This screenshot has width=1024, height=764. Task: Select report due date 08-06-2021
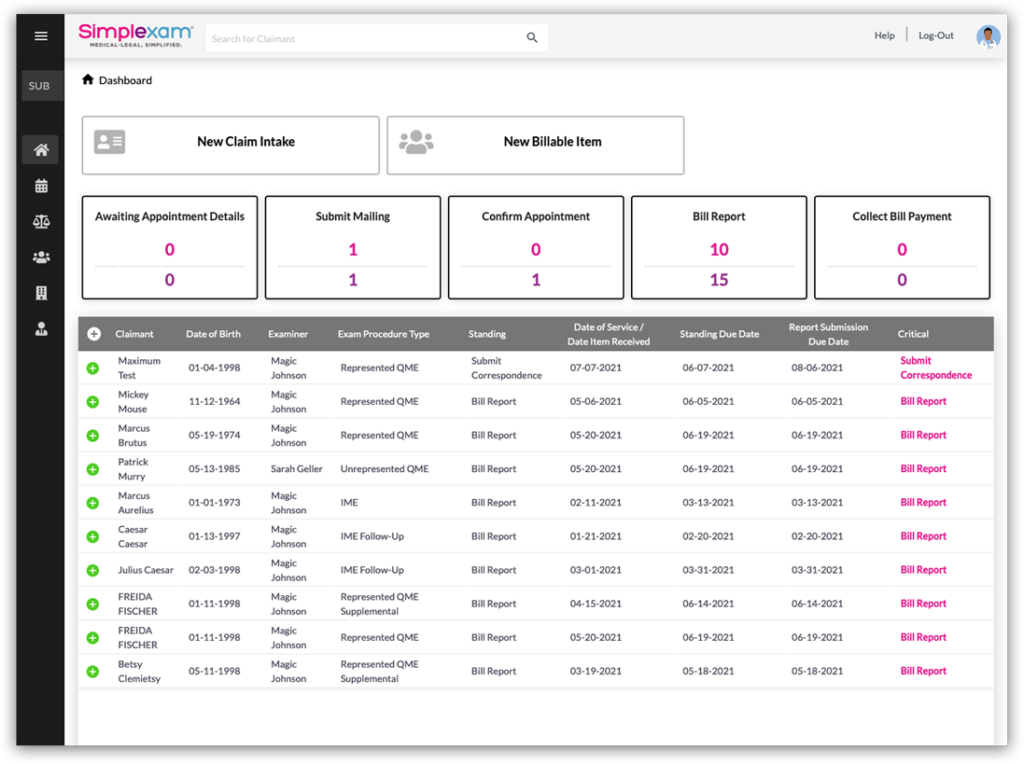pos(817,368)
